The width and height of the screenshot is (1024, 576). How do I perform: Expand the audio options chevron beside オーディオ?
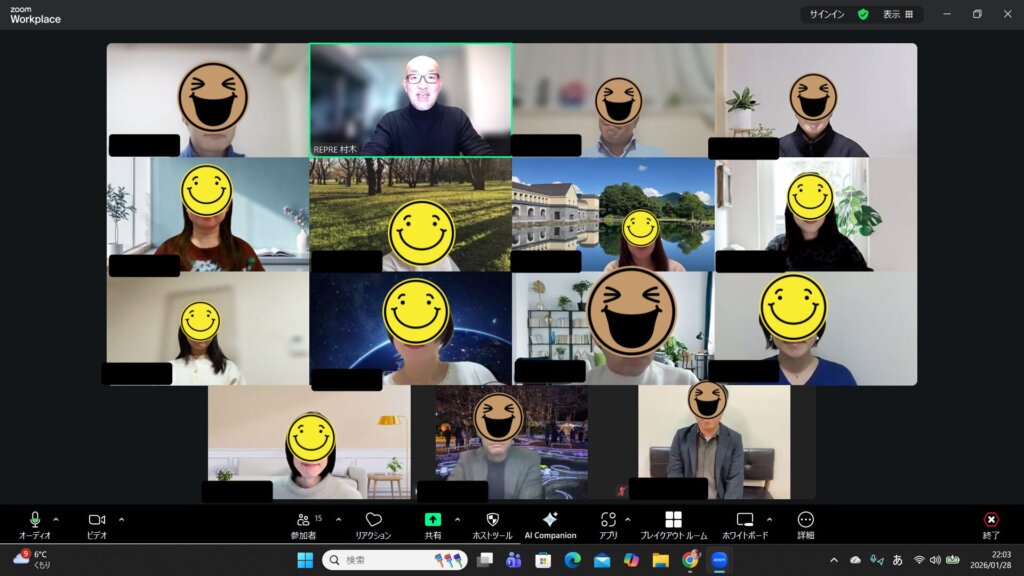pos(56,519)
